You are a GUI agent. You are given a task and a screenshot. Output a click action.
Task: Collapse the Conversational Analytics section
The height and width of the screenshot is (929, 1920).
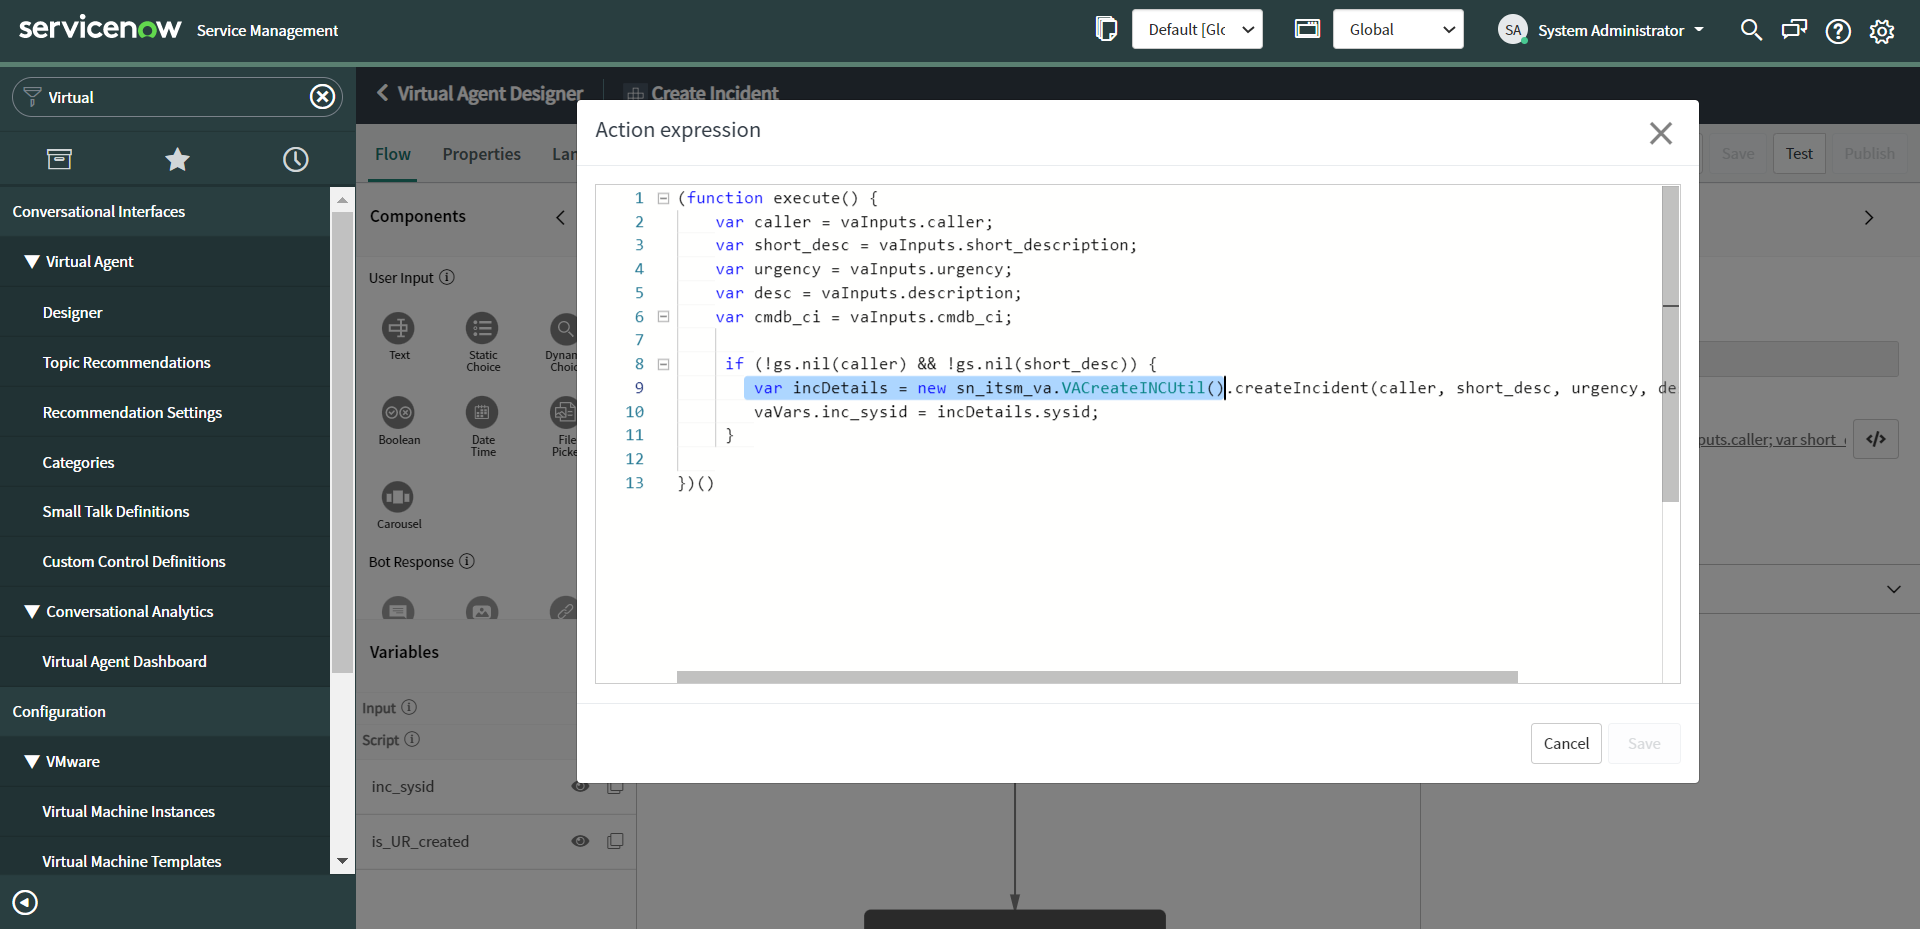(x=32, y=611)
